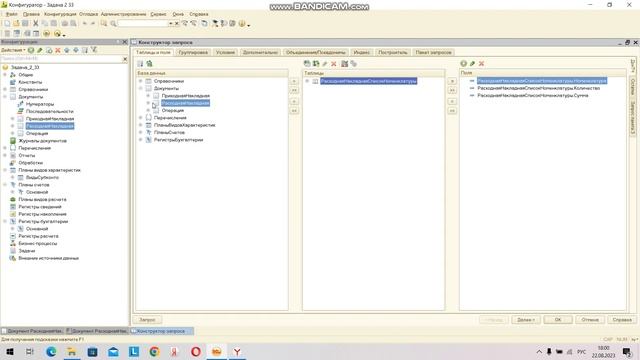Open Microsoft Edge from taskbar
The height and width of the screenshot is (360, 640).
pos(51,351)
